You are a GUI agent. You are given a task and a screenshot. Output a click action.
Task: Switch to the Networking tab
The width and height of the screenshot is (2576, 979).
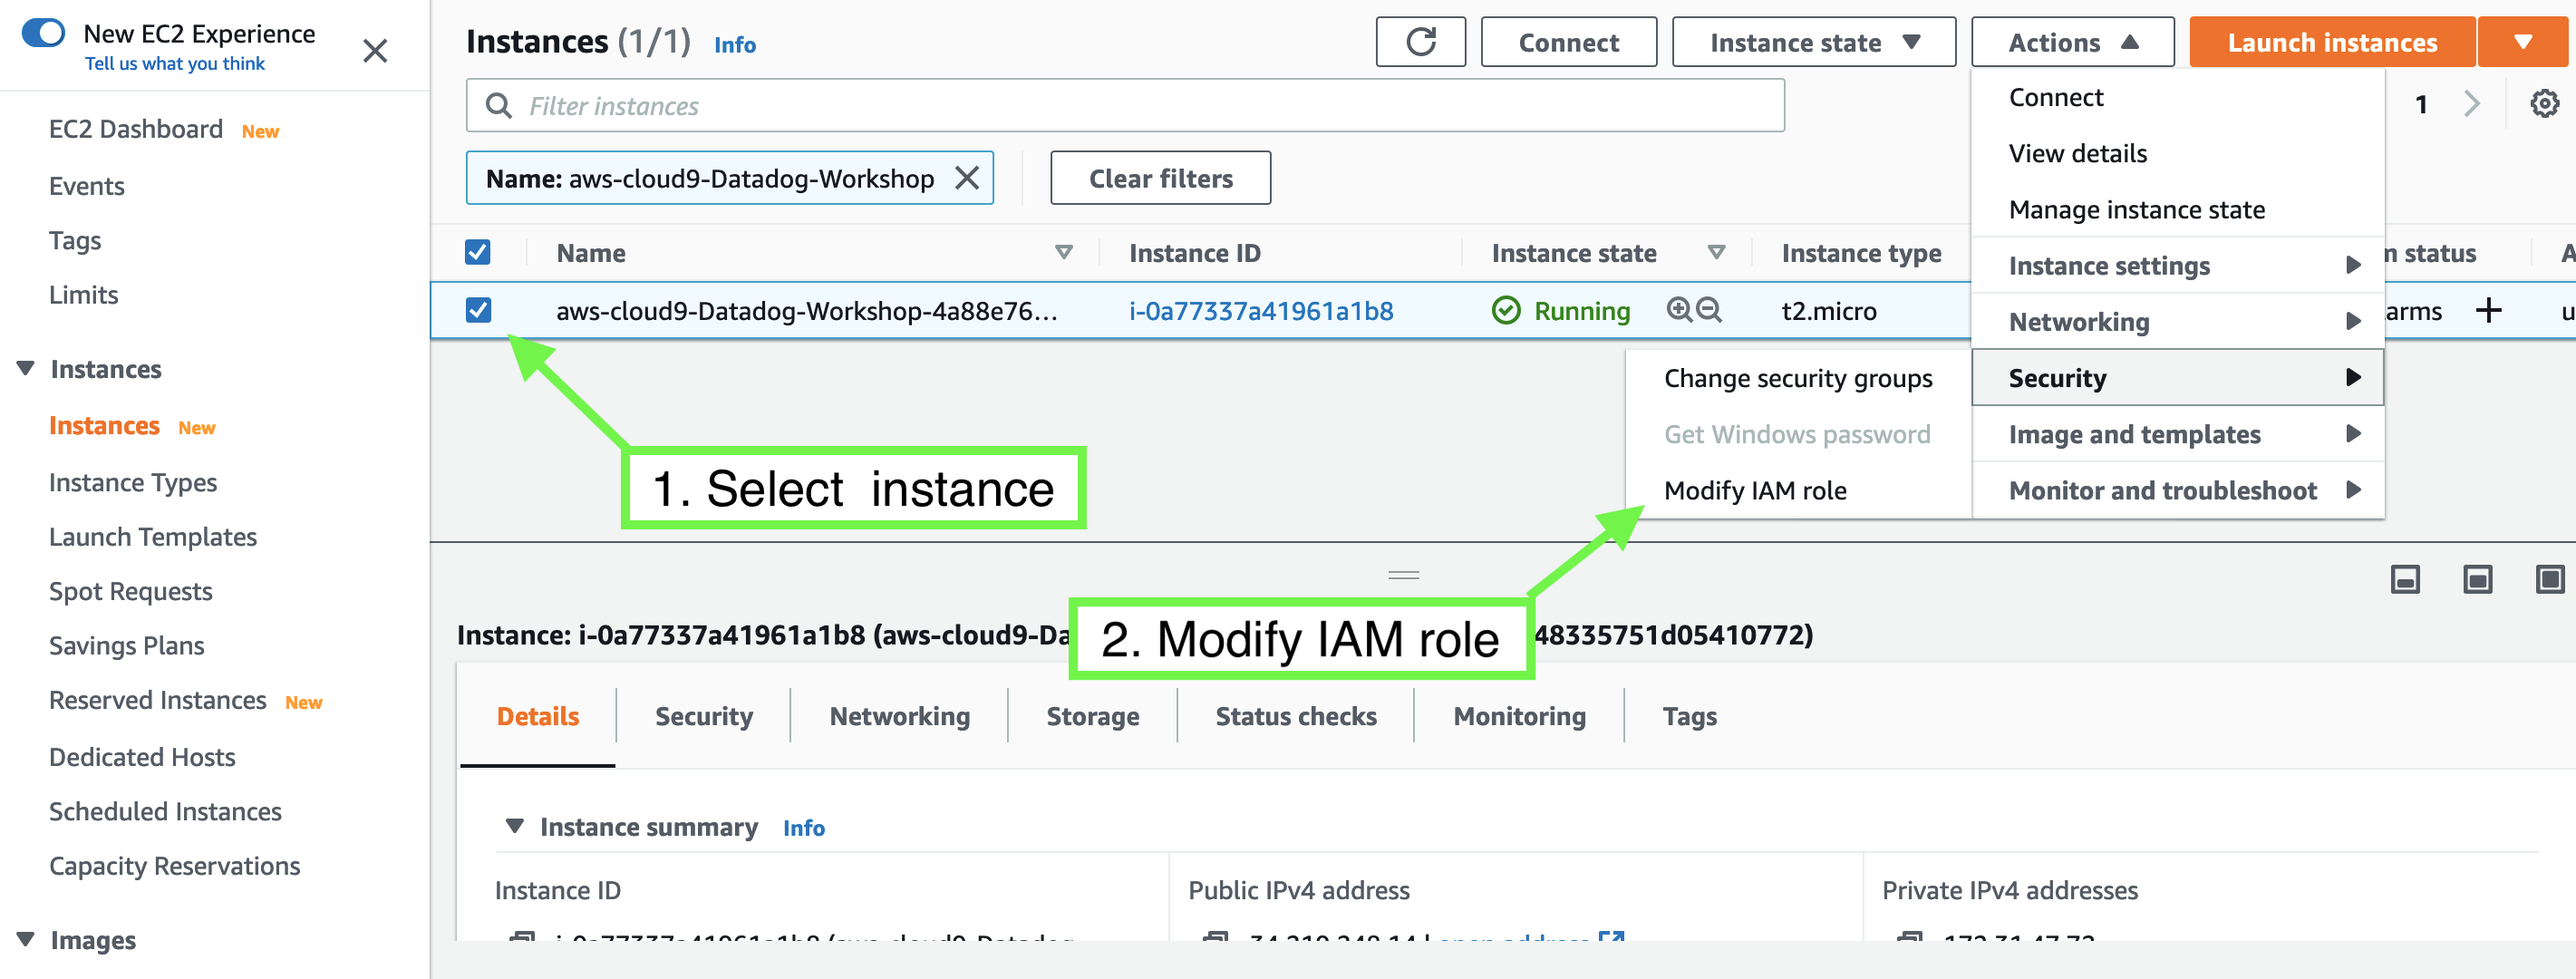(899, 716)
